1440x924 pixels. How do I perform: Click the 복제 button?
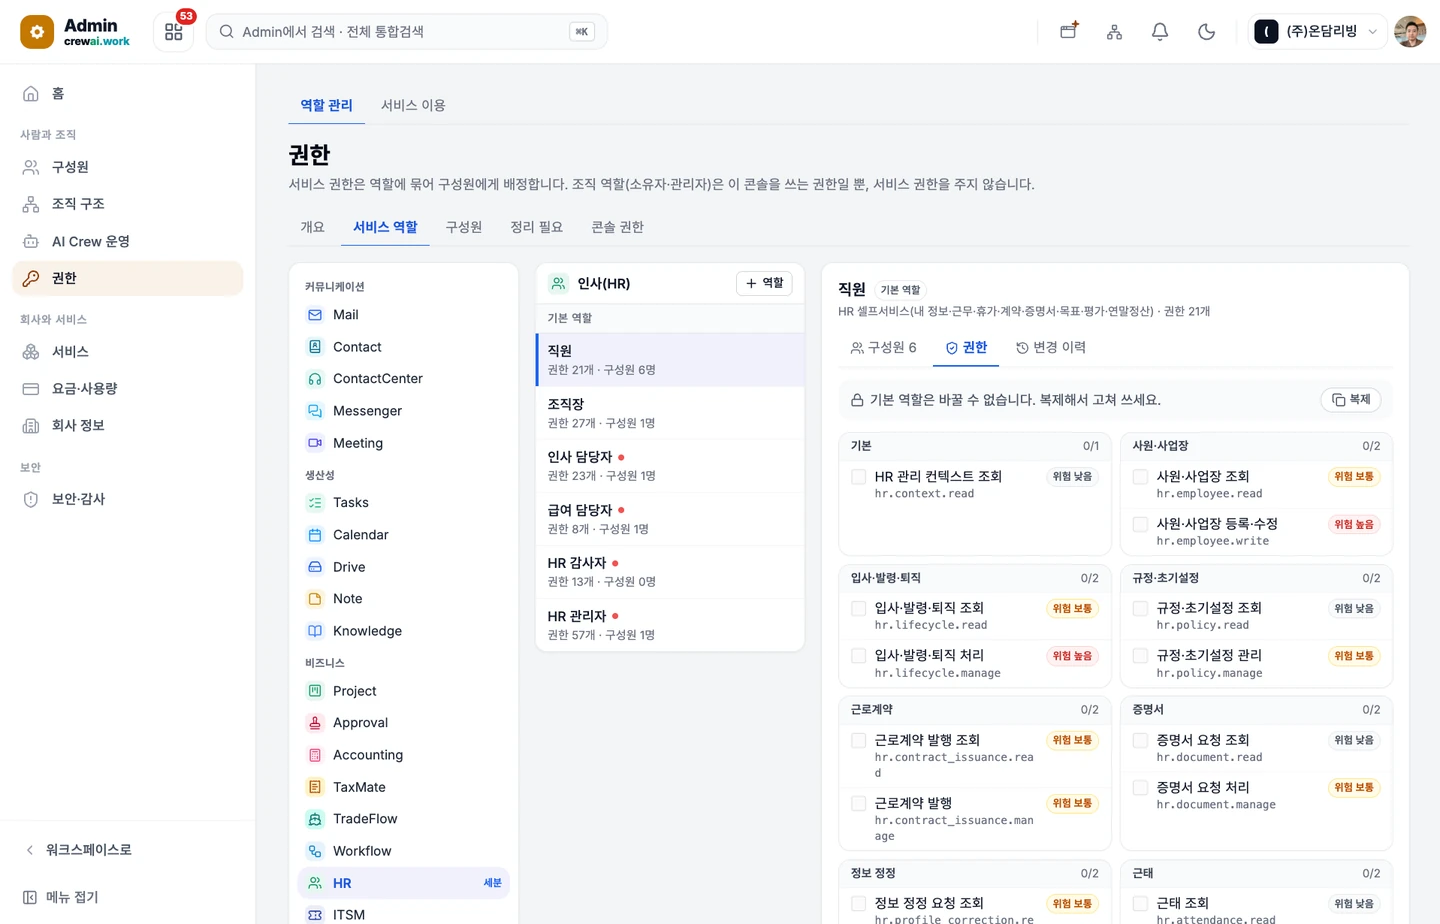coord(1351,400)
